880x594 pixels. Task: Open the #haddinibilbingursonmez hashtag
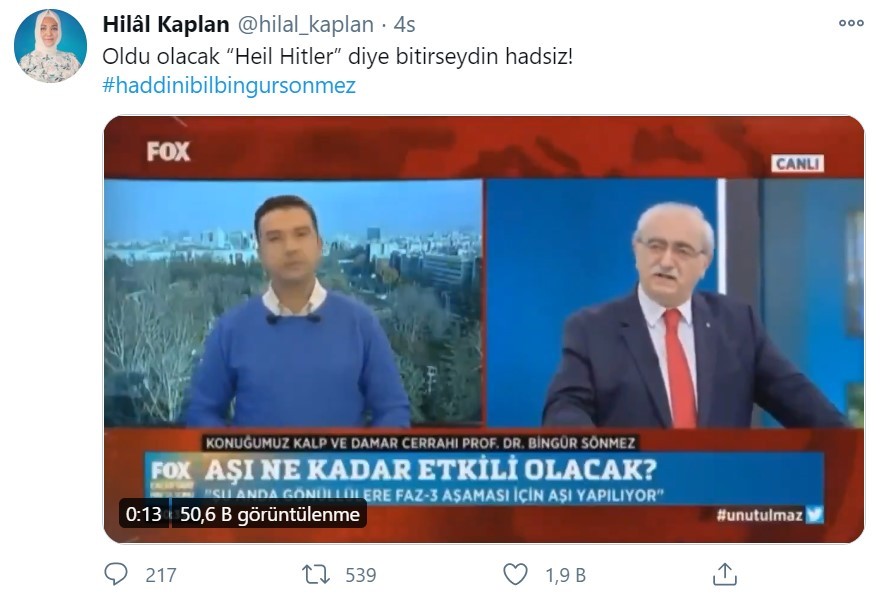pos(229,85)
